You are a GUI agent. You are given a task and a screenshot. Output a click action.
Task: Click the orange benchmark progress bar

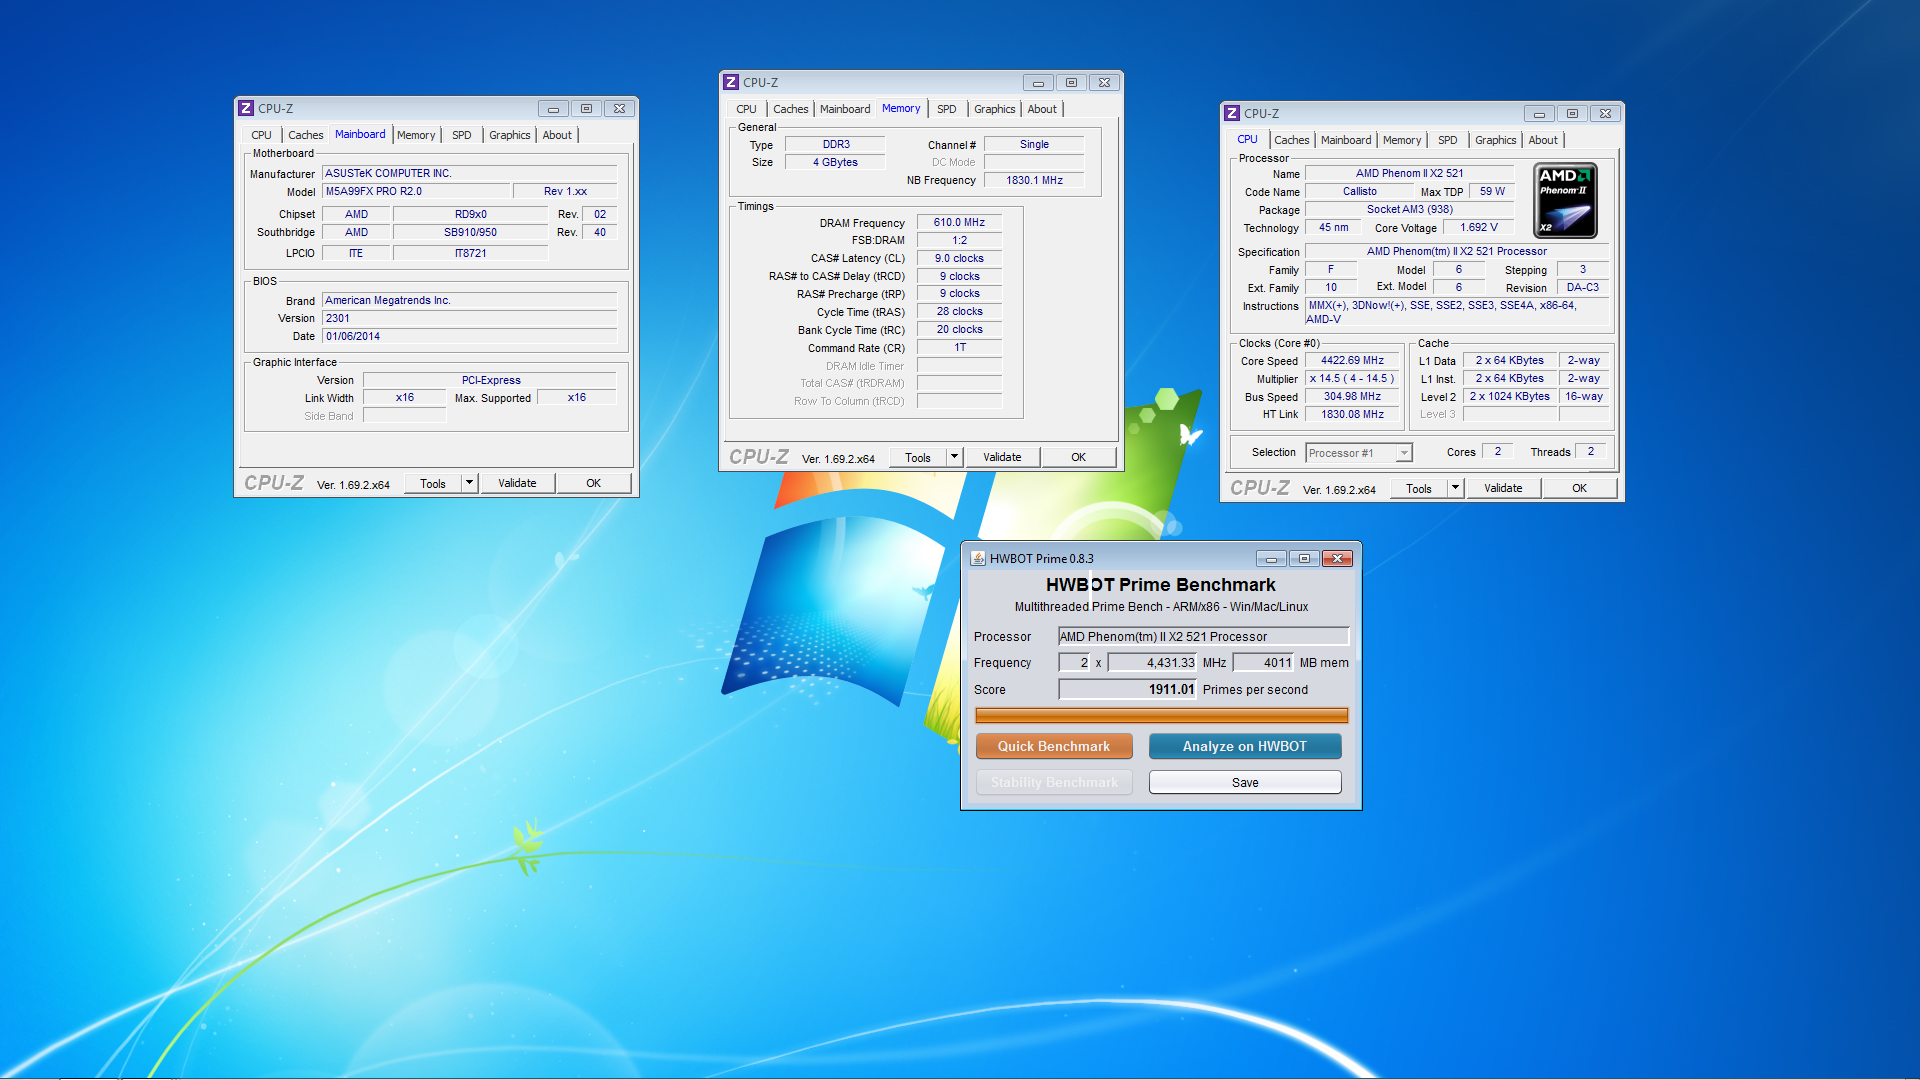point(1161,715)
